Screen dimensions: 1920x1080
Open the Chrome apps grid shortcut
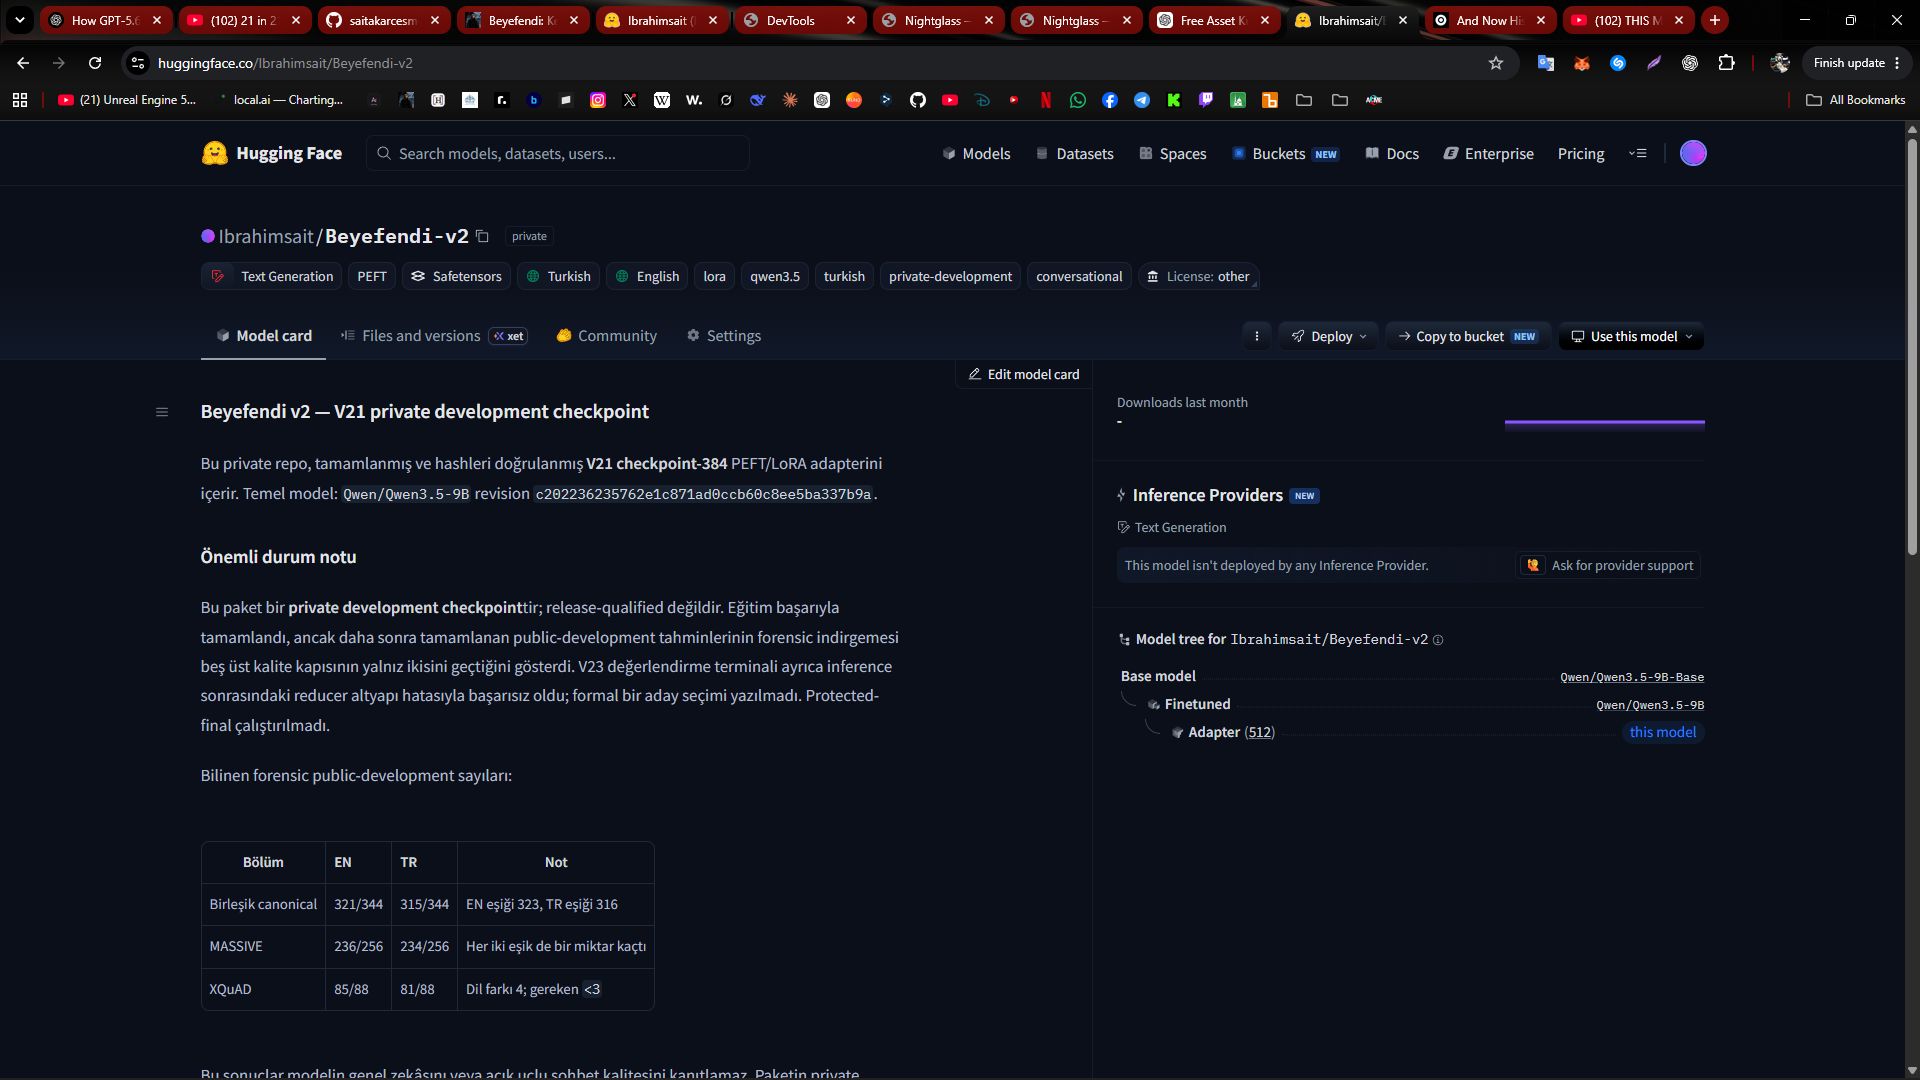coord(20,100)
